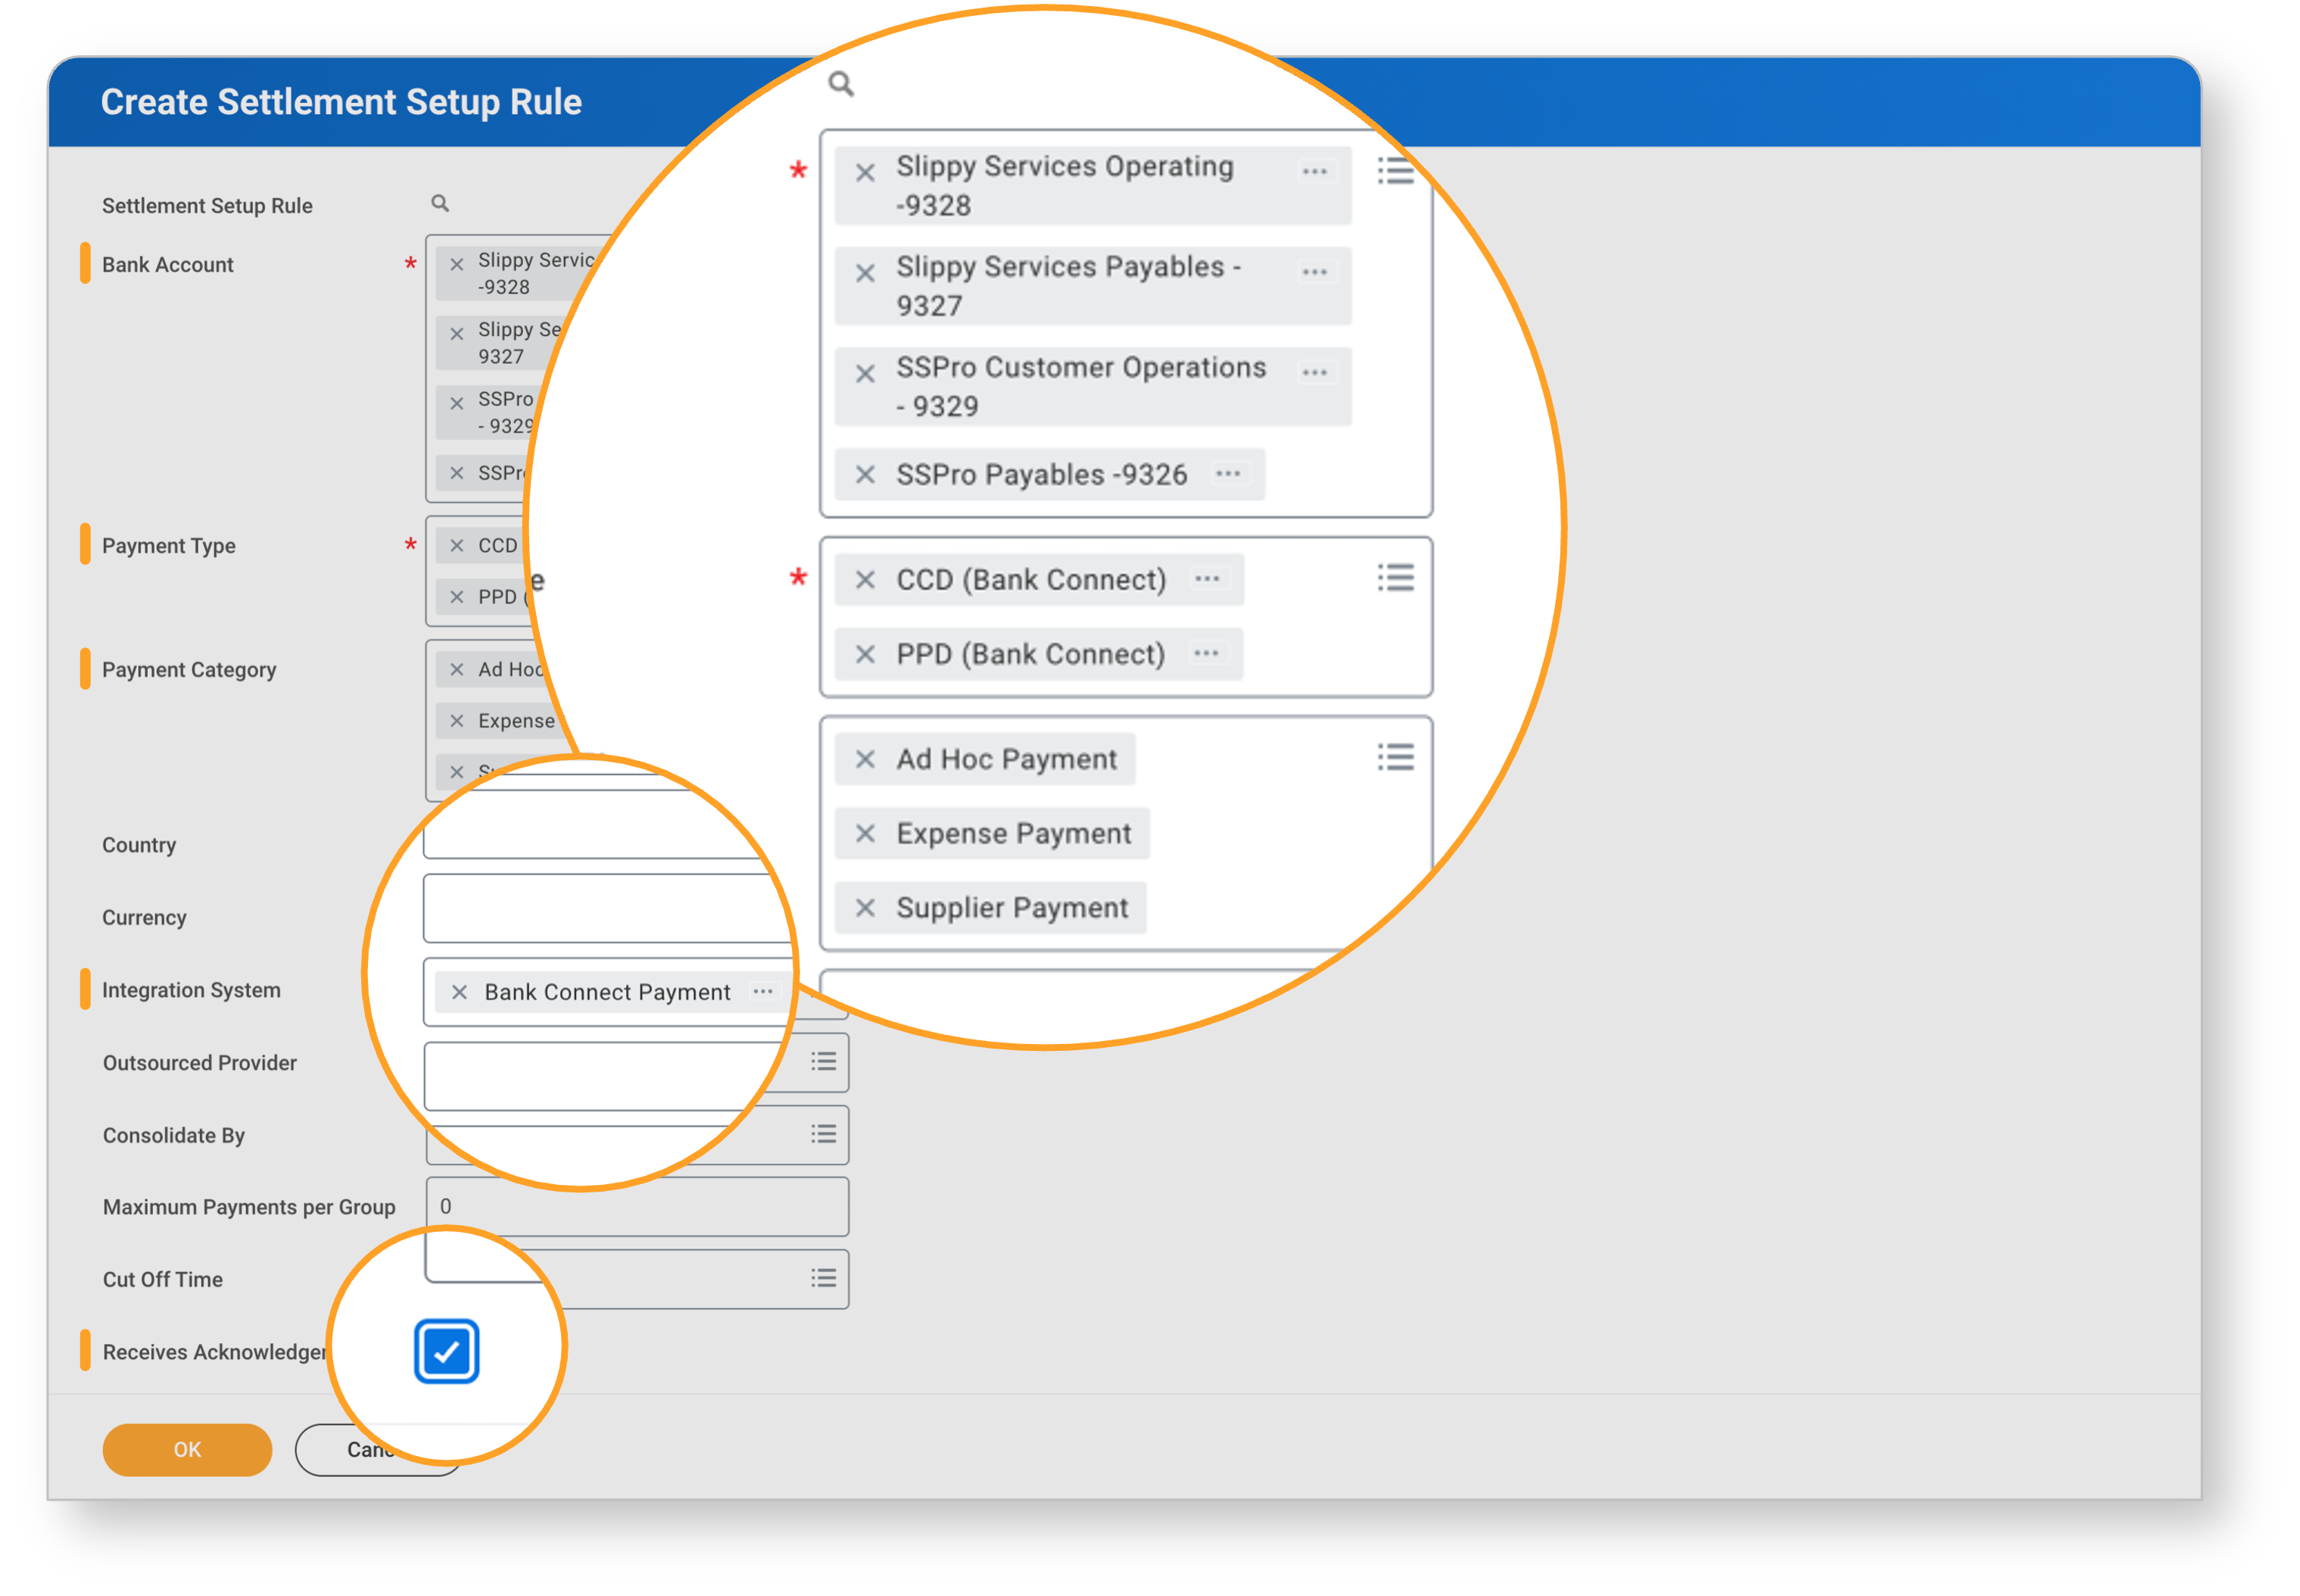Click the Integration System label
This screenshot has height=1596, width=2300.
pyautogui.click(x=191, y=991)
